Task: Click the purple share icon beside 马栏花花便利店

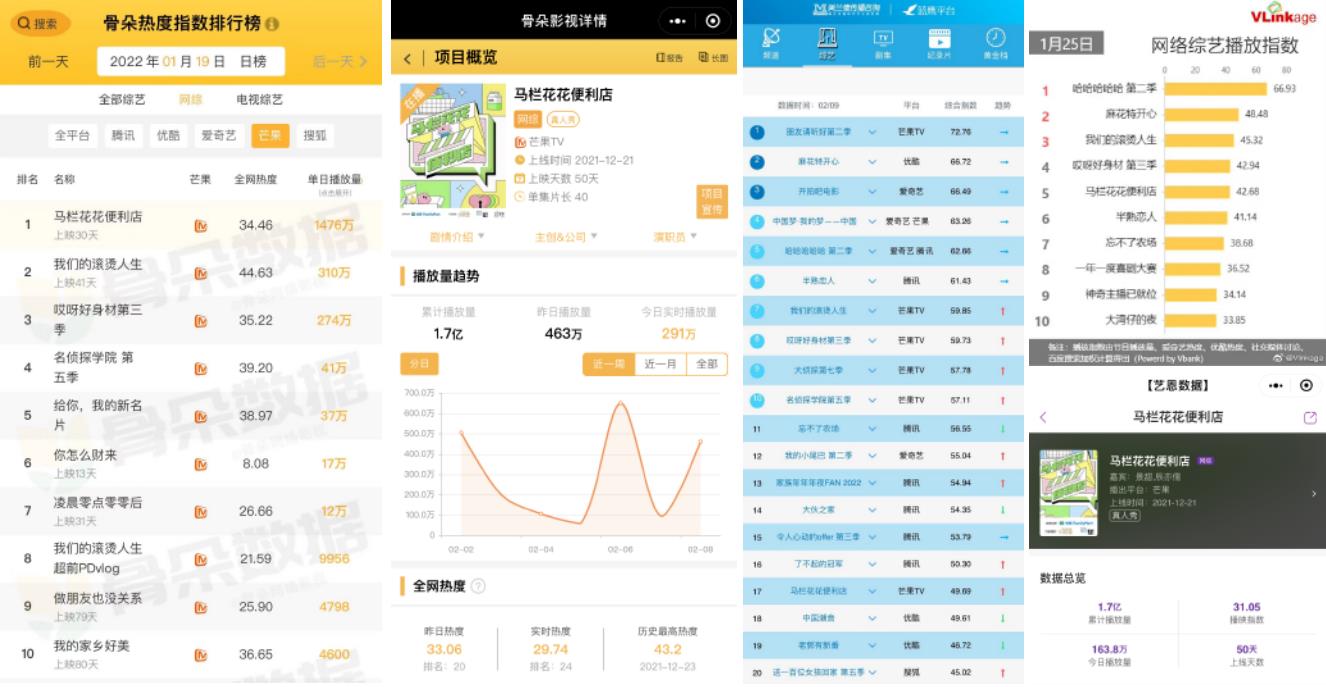Action: pyautogui.click(x=1310, y=417)
